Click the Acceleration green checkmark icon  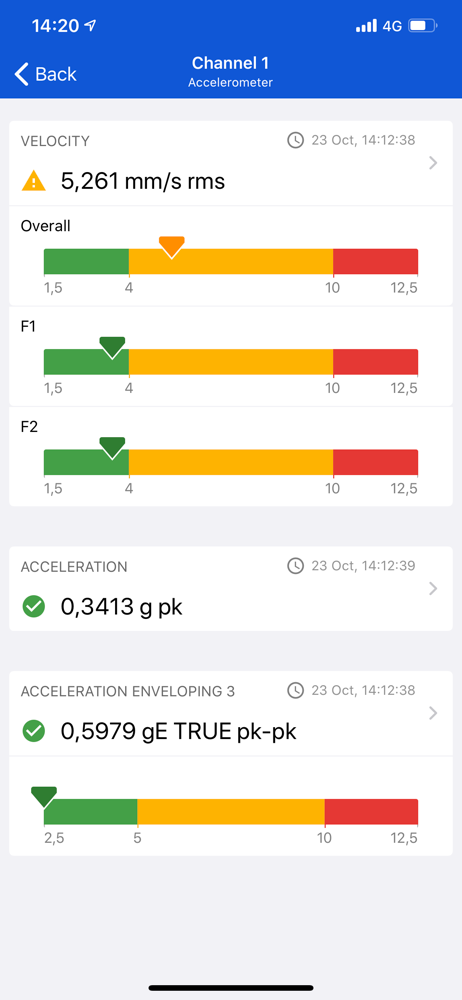[x=33, y=607]
